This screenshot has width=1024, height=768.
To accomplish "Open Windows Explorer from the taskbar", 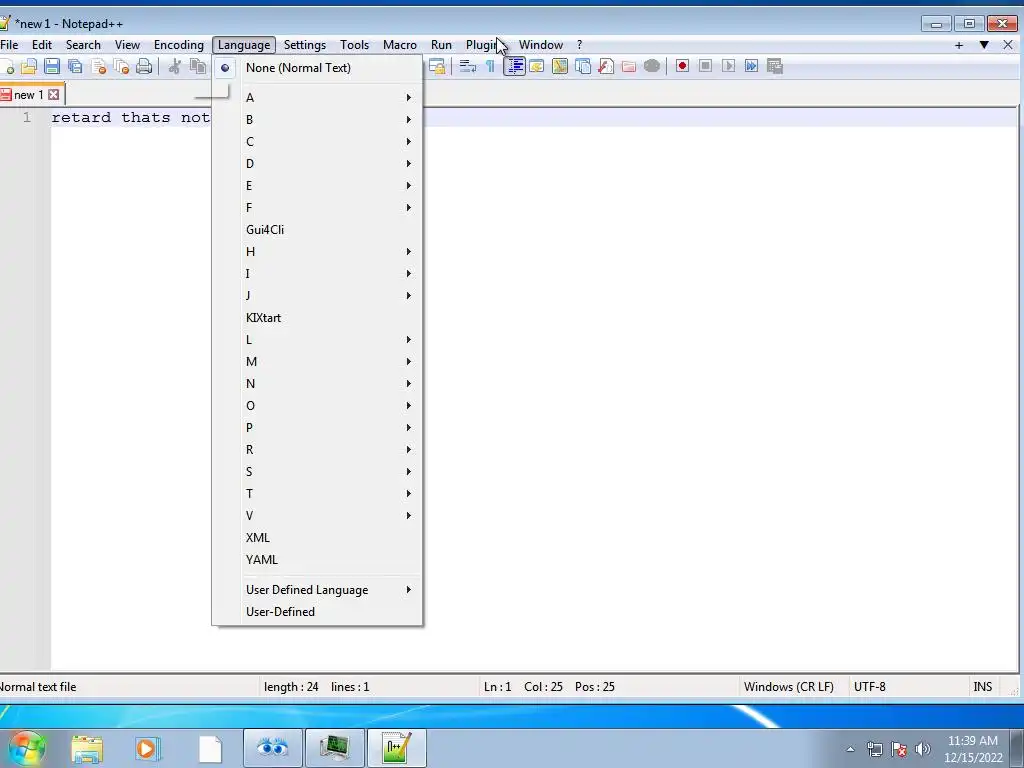I will (87, 748).
